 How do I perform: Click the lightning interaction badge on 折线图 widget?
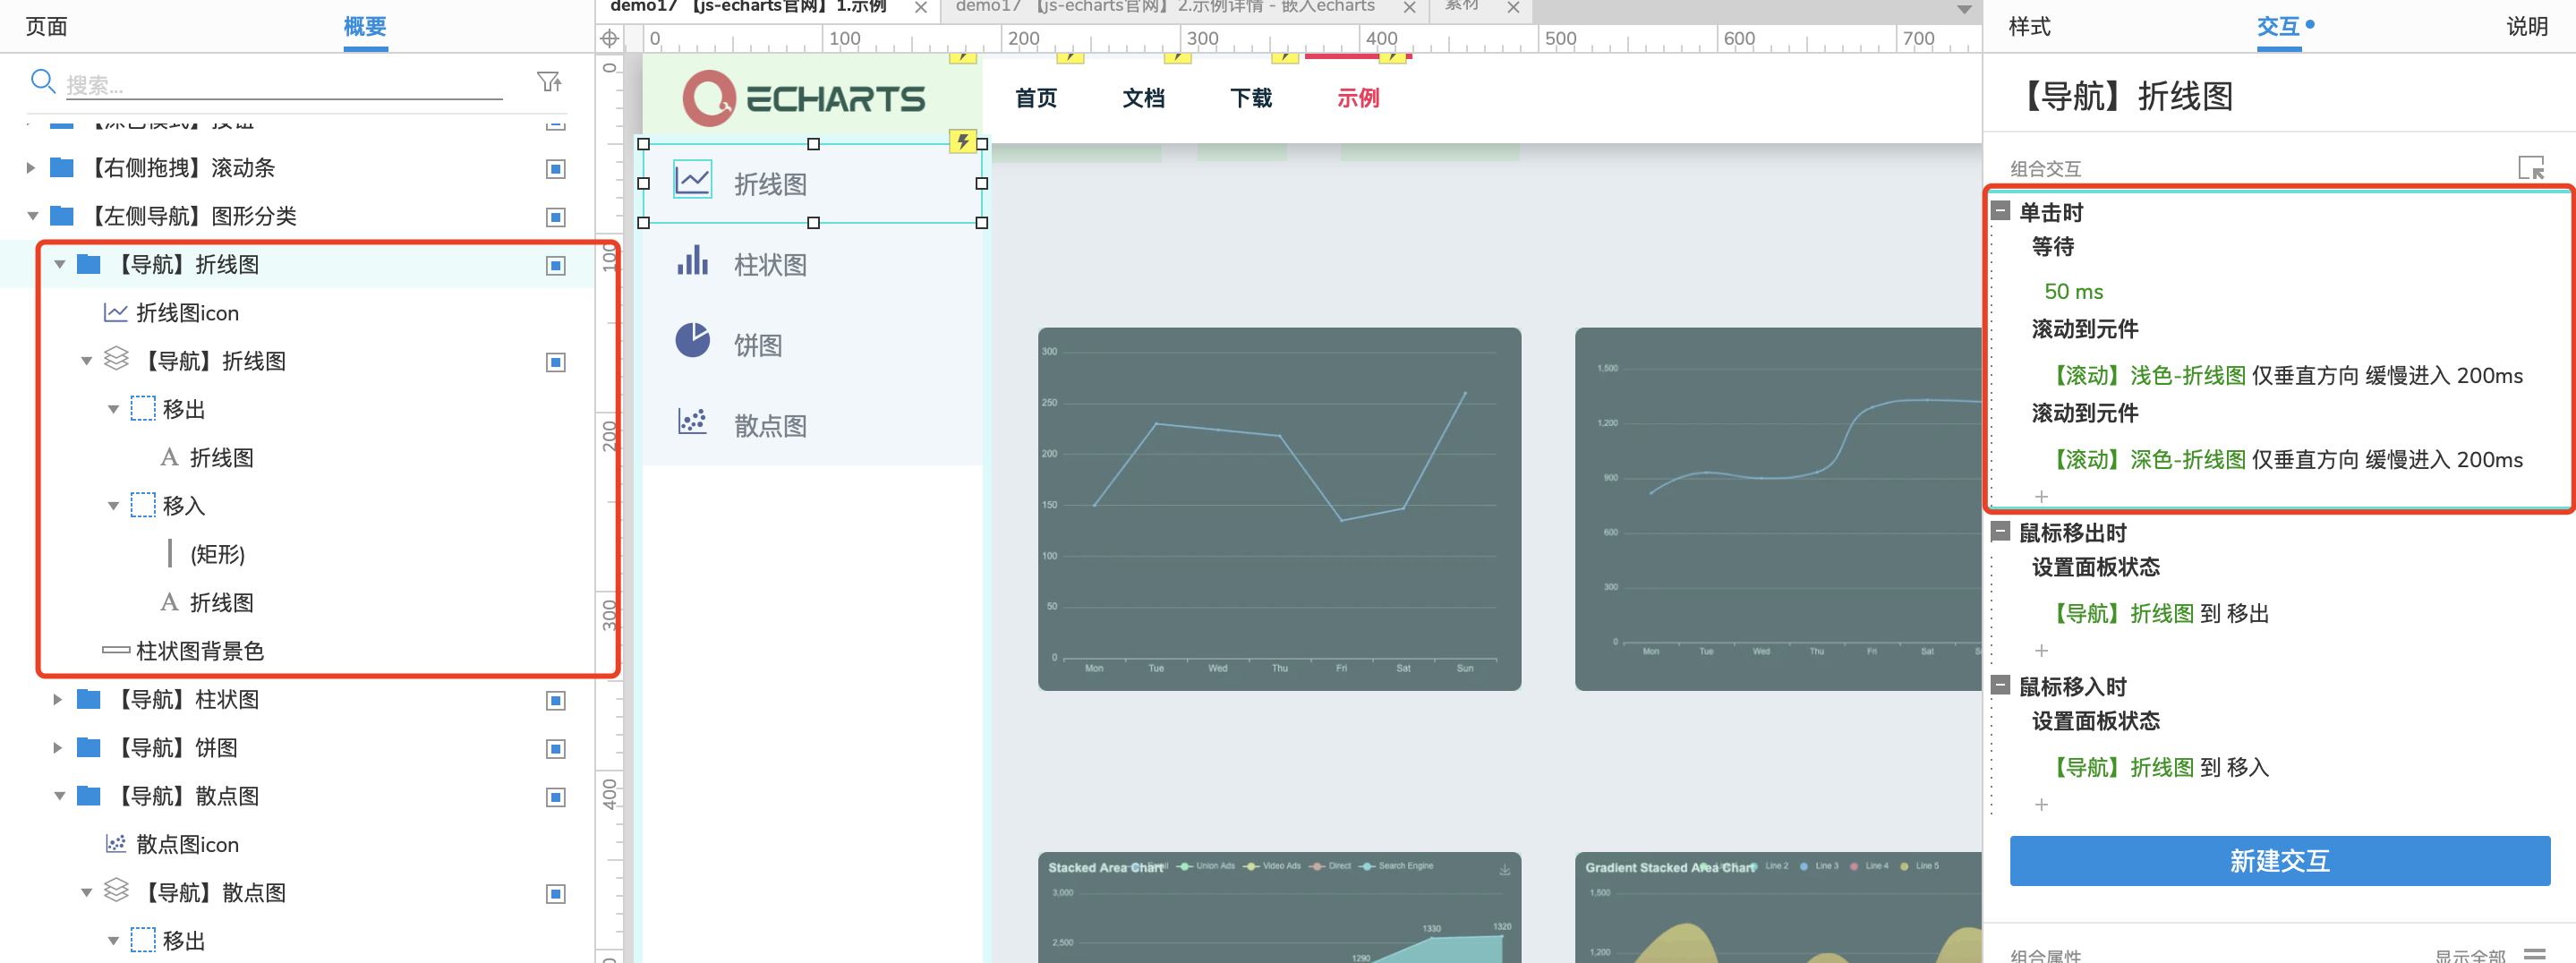pyautogui.click(x=962, y=141)
